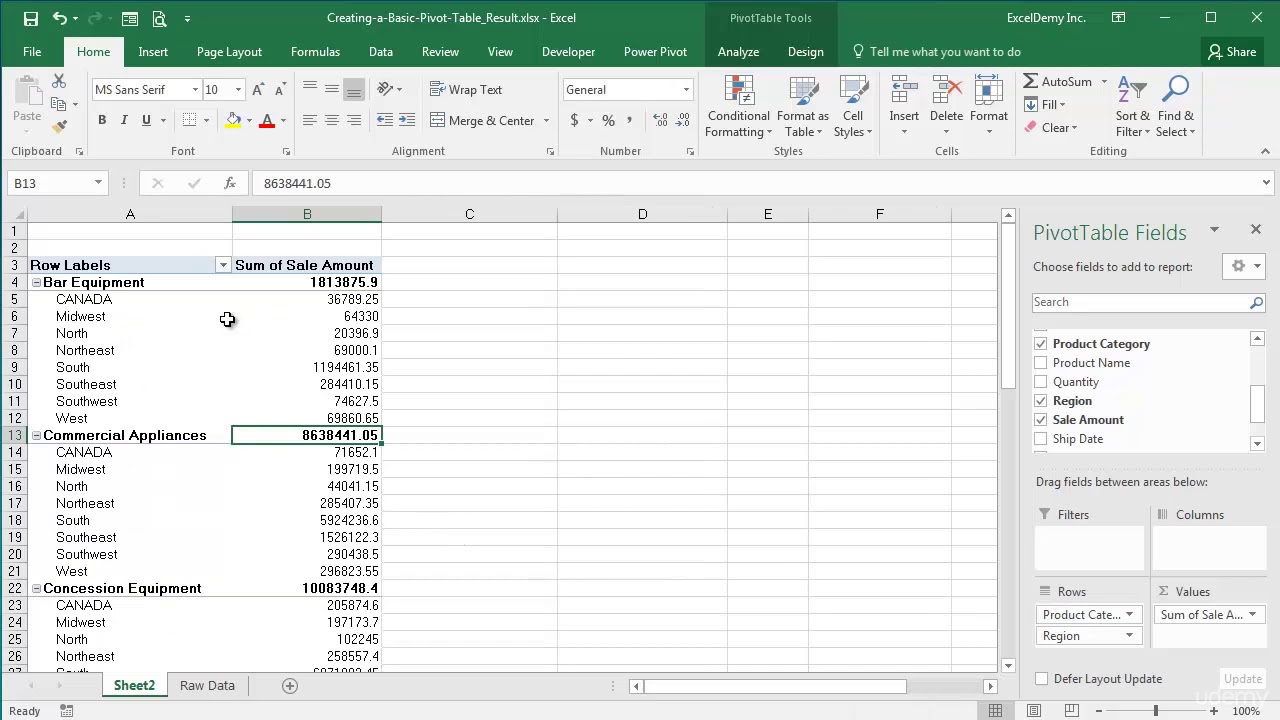Uncheck the Sale Amount field
This screenshot has width=1280, height=720.
(x=1041, y=419)
